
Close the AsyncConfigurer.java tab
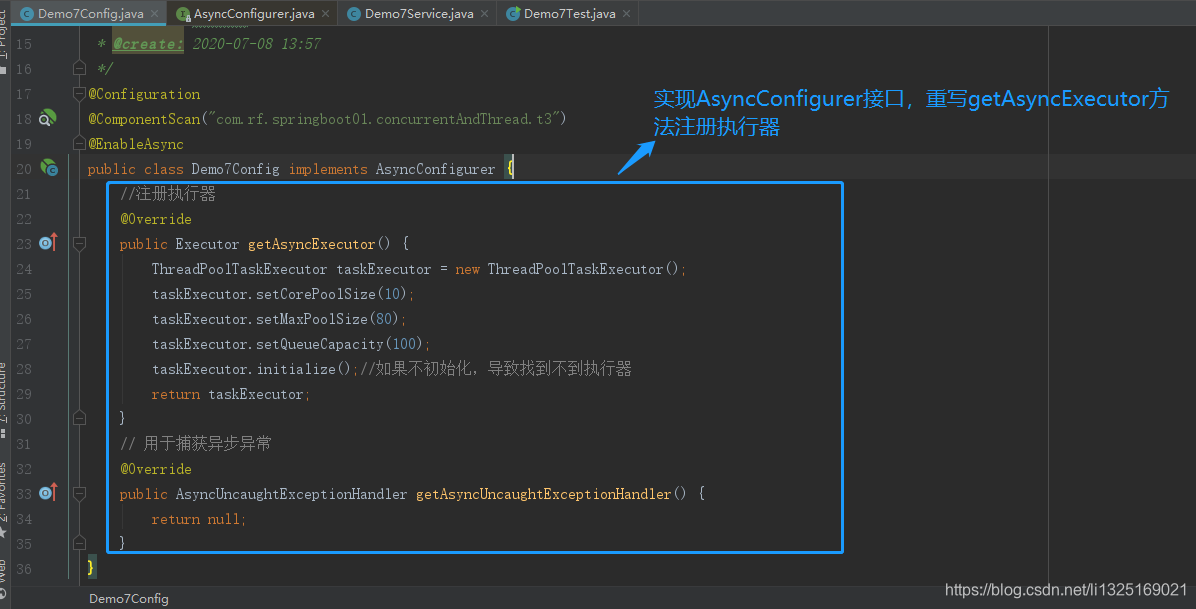[x=326, y=14]
